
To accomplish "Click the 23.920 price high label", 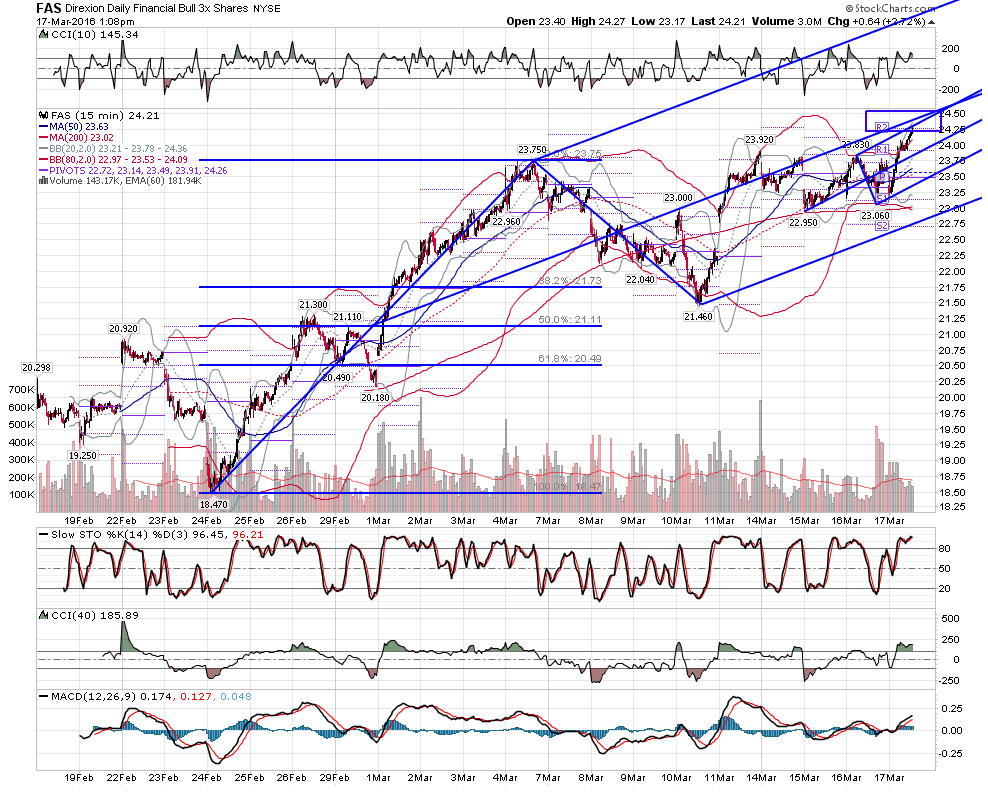I will 759,140.
